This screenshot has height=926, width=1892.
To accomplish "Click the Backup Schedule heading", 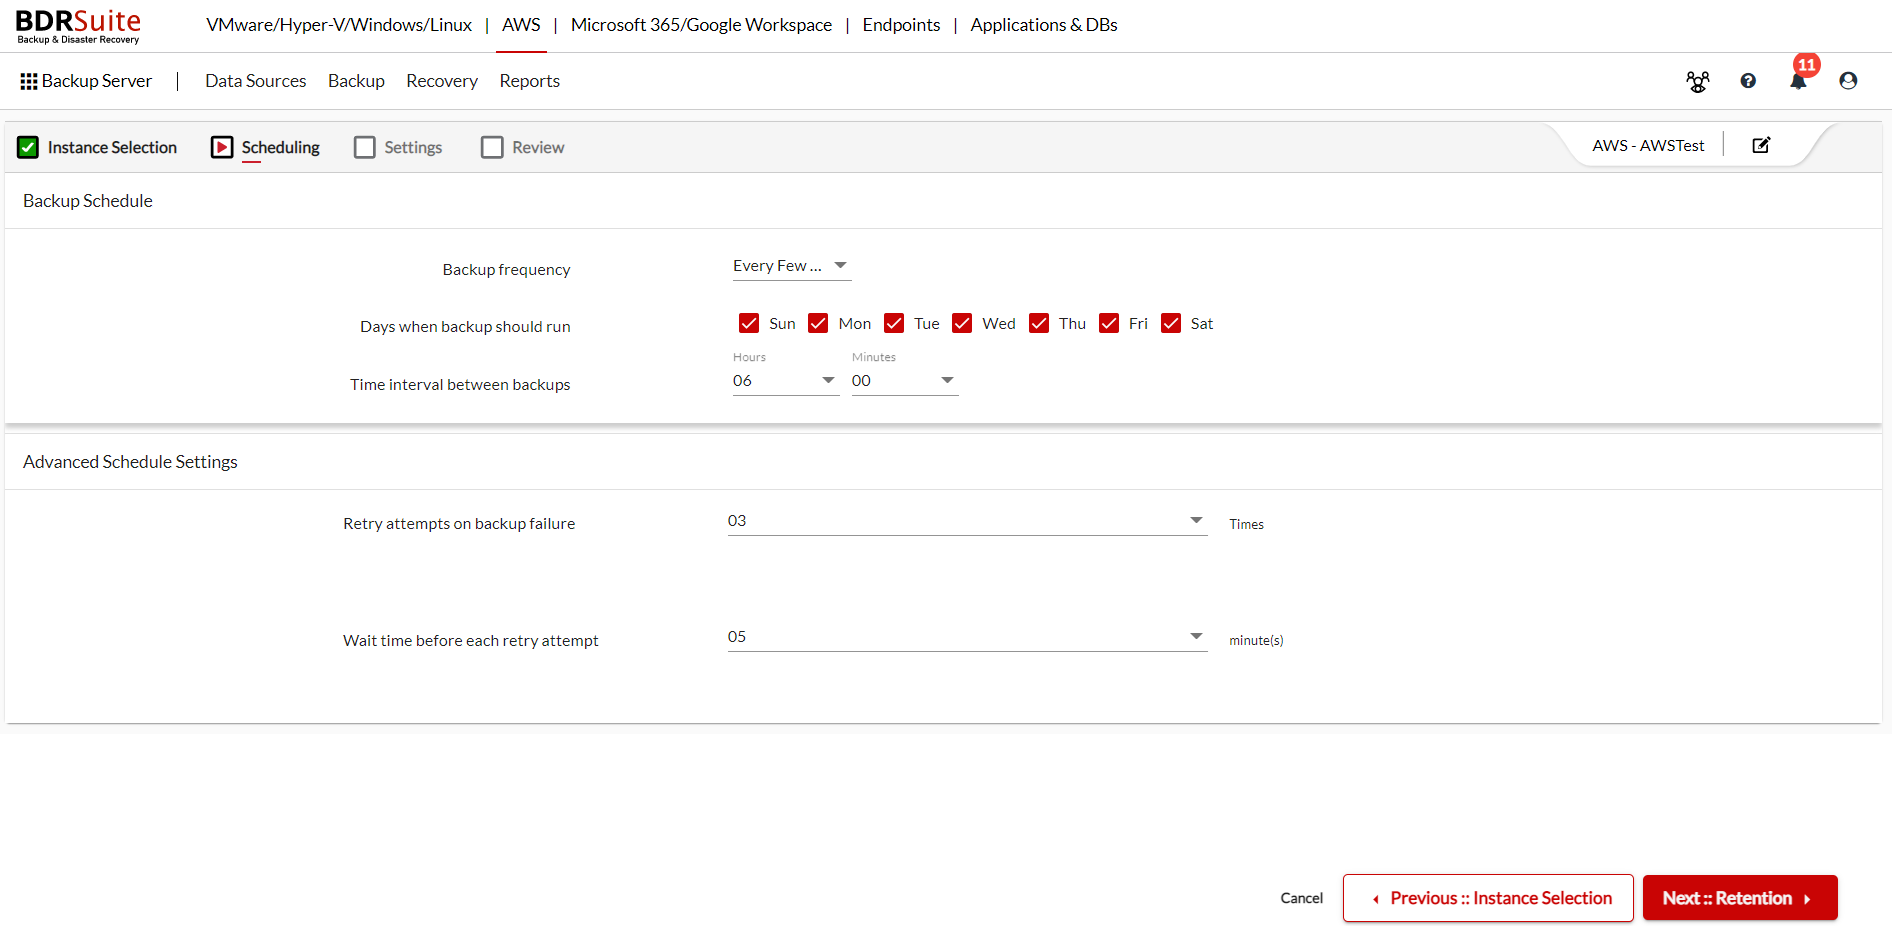I will (x=88, y=201).
